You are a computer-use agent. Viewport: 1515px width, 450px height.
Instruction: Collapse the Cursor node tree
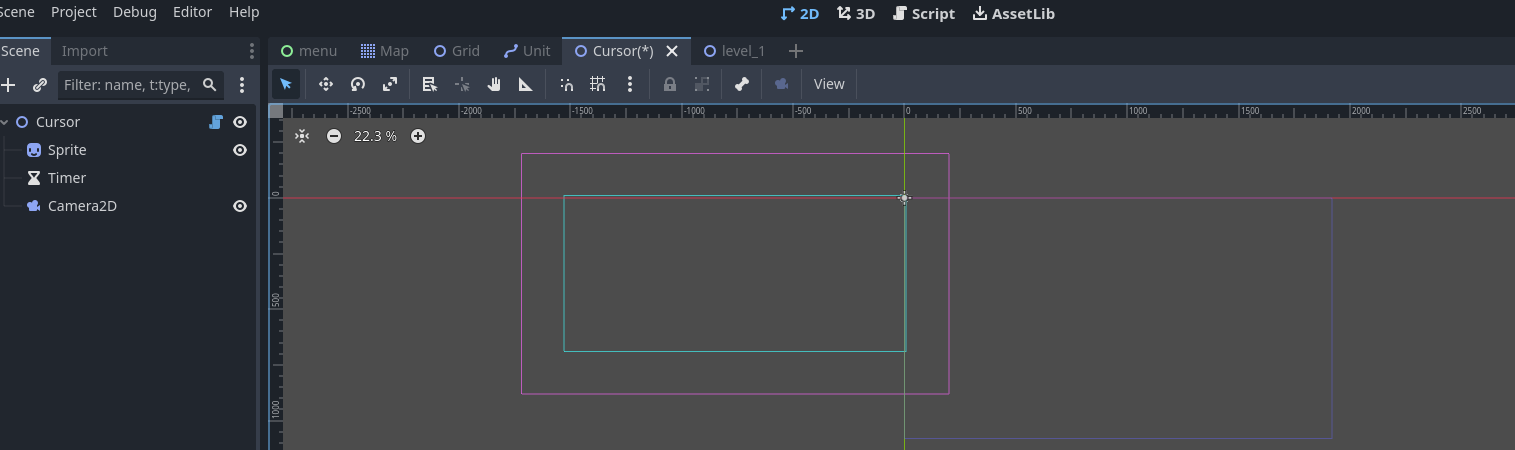coord(5,122)
